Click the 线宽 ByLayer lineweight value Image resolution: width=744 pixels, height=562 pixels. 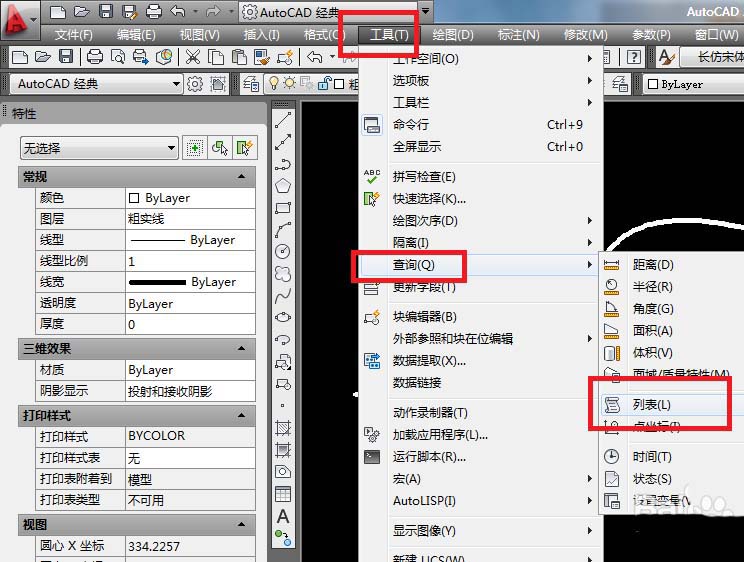[190, 282]
